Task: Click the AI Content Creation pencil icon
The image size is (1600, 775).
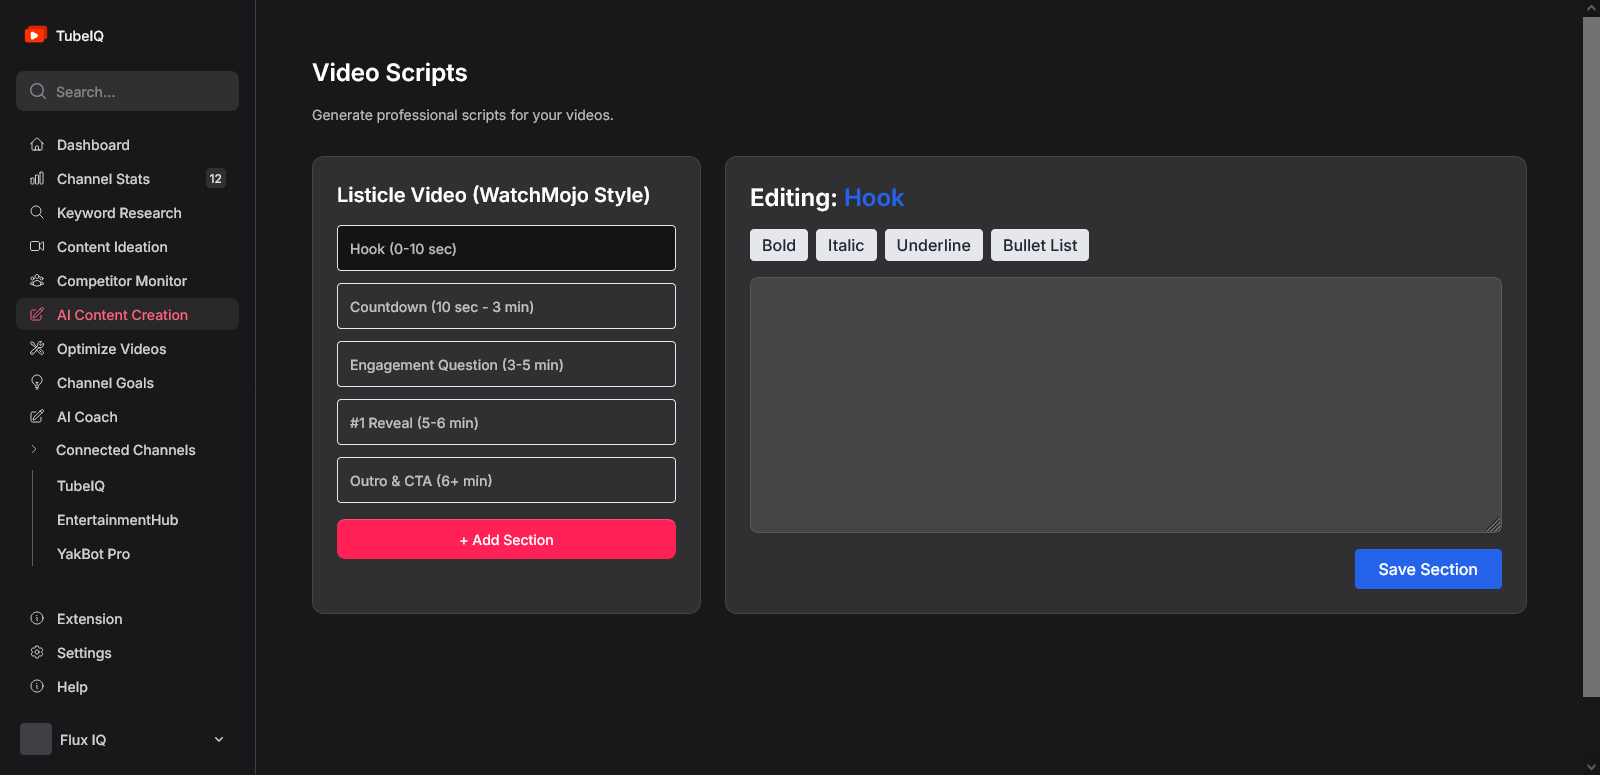Action: click(x=37, y=315)
